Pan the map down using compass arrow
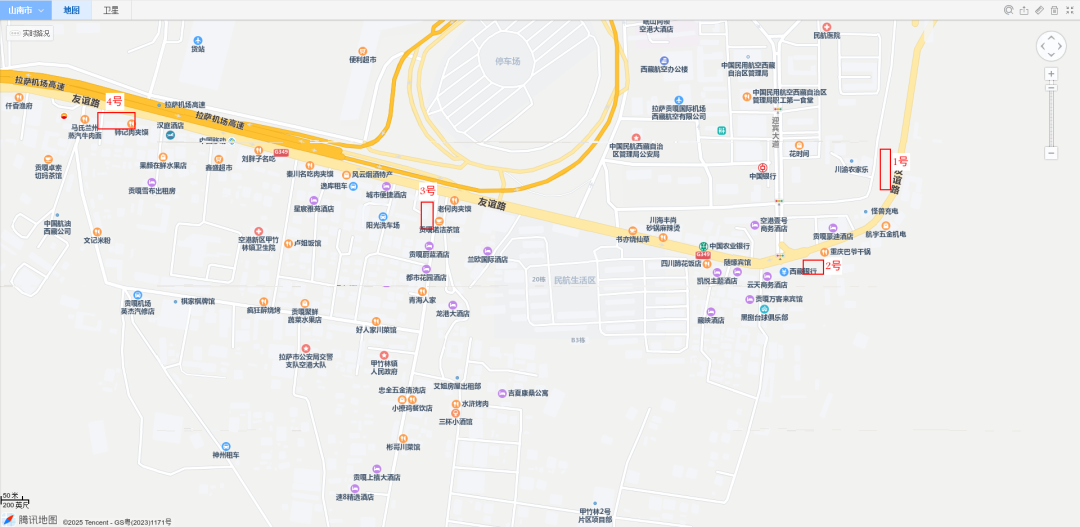 (1051, 56)
